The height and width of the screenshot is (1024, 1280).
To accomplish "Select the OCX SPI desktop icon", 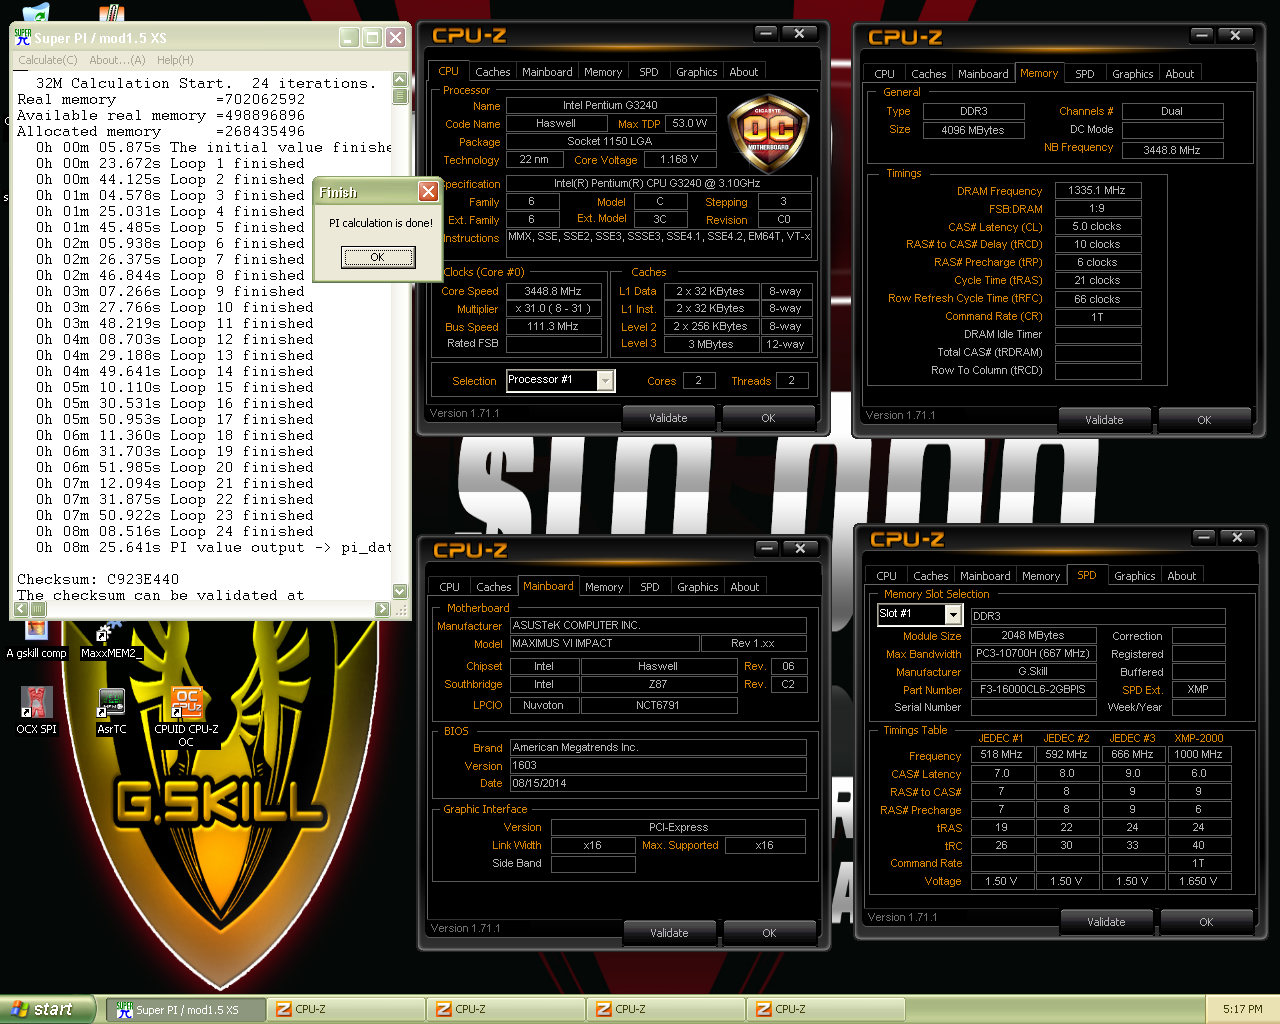I will point(36,711).
